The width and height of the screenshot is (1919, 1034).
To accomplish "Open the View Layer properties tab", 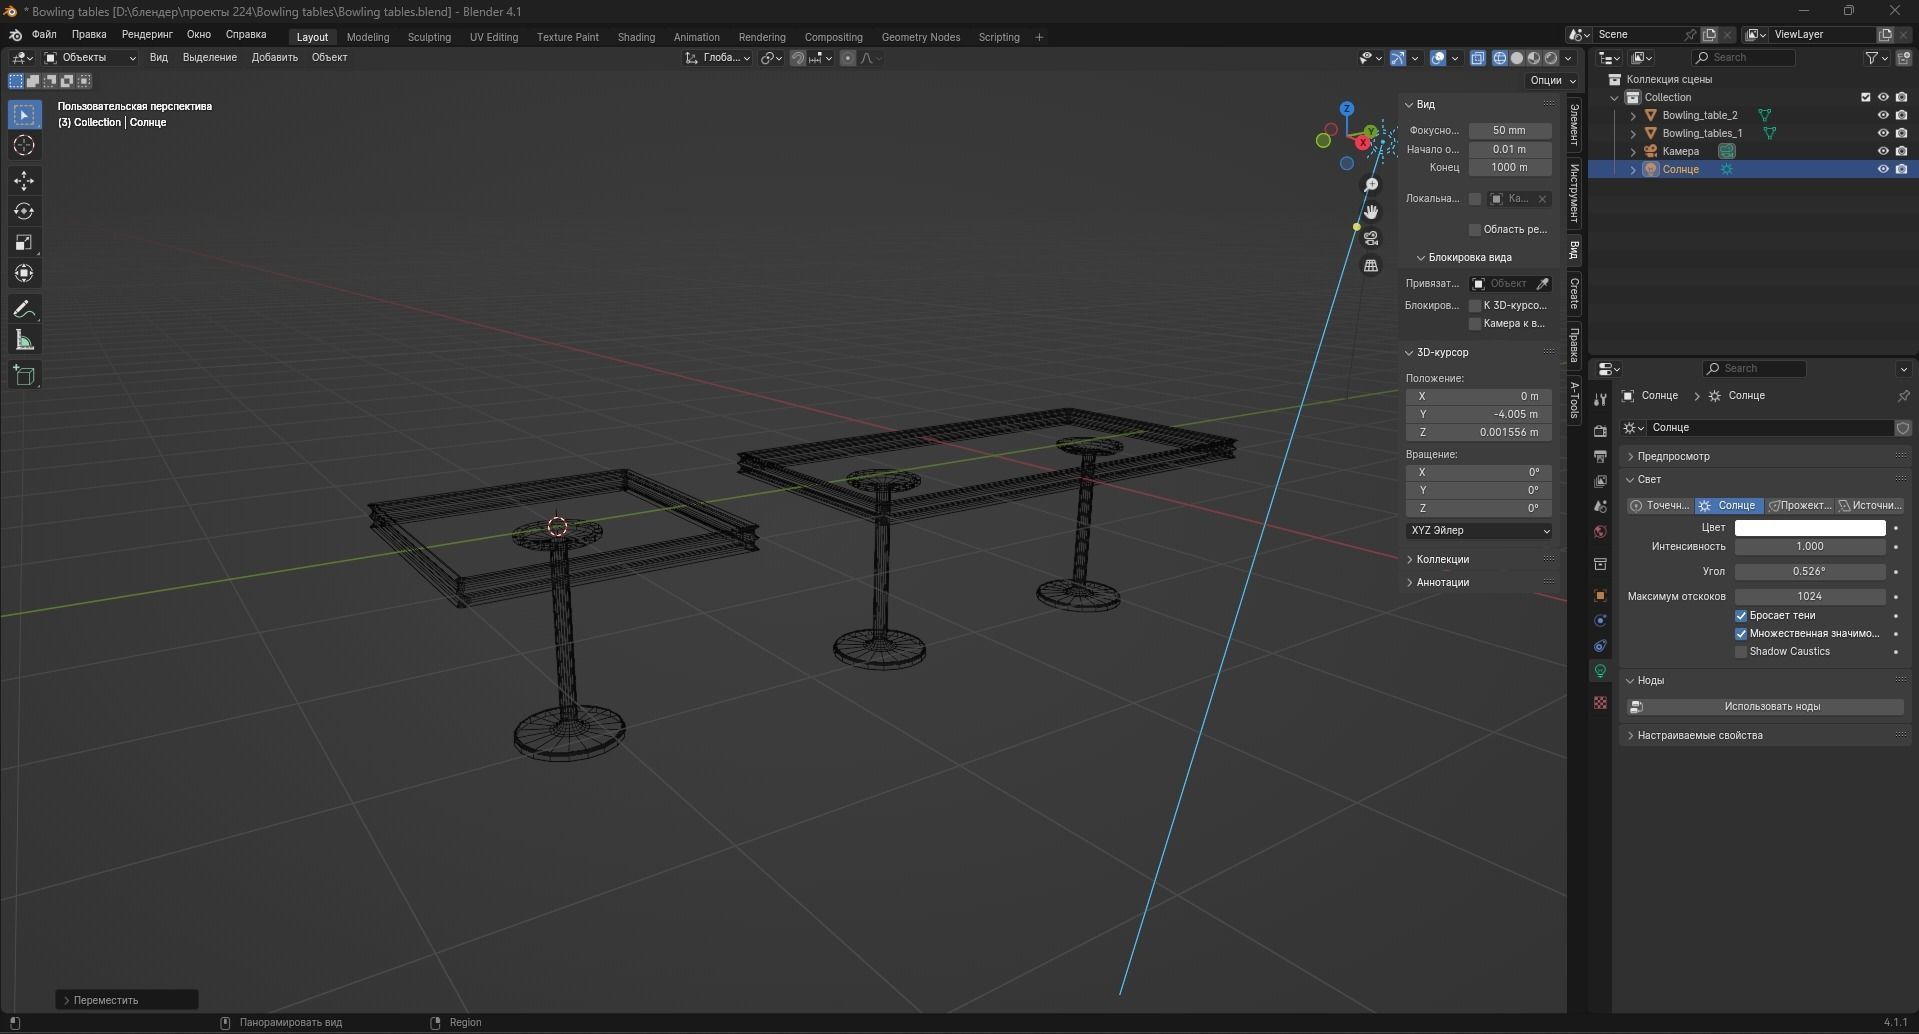I will (x=1600, y=481).
